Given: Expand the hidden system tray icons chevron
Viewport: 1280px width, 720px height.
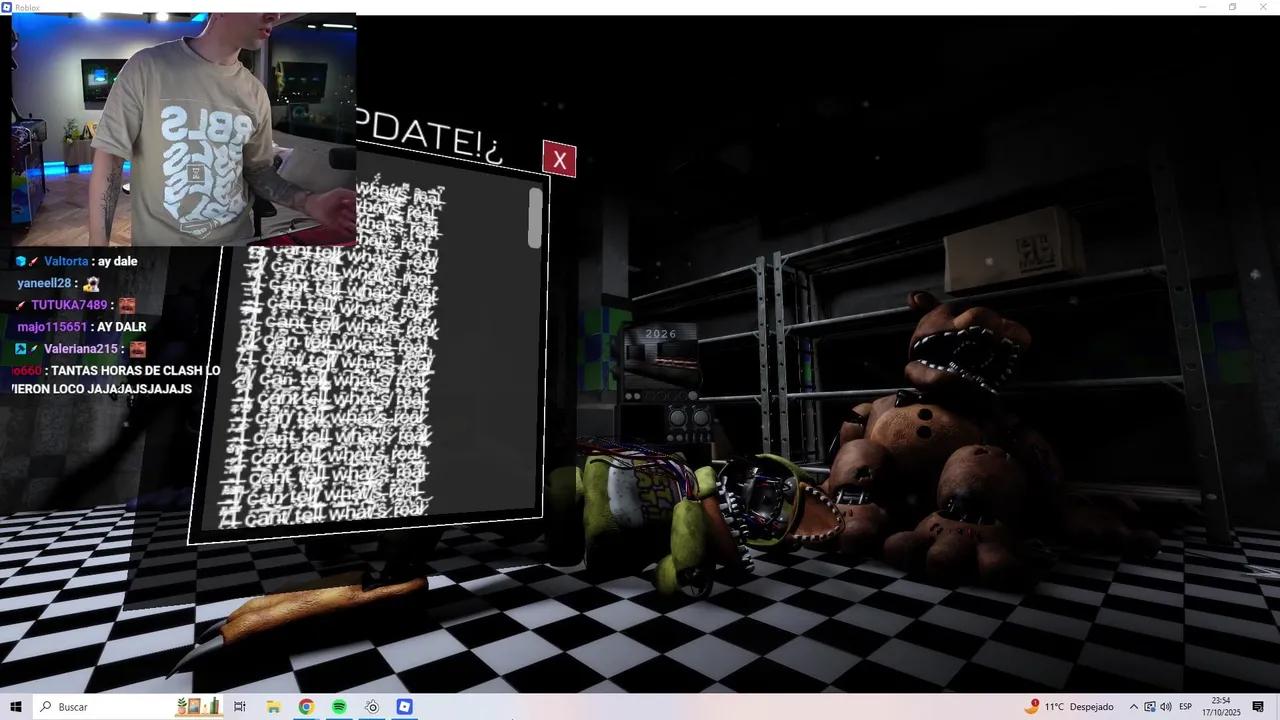Looking at the screenshot, I should (x=1133, y=707).
